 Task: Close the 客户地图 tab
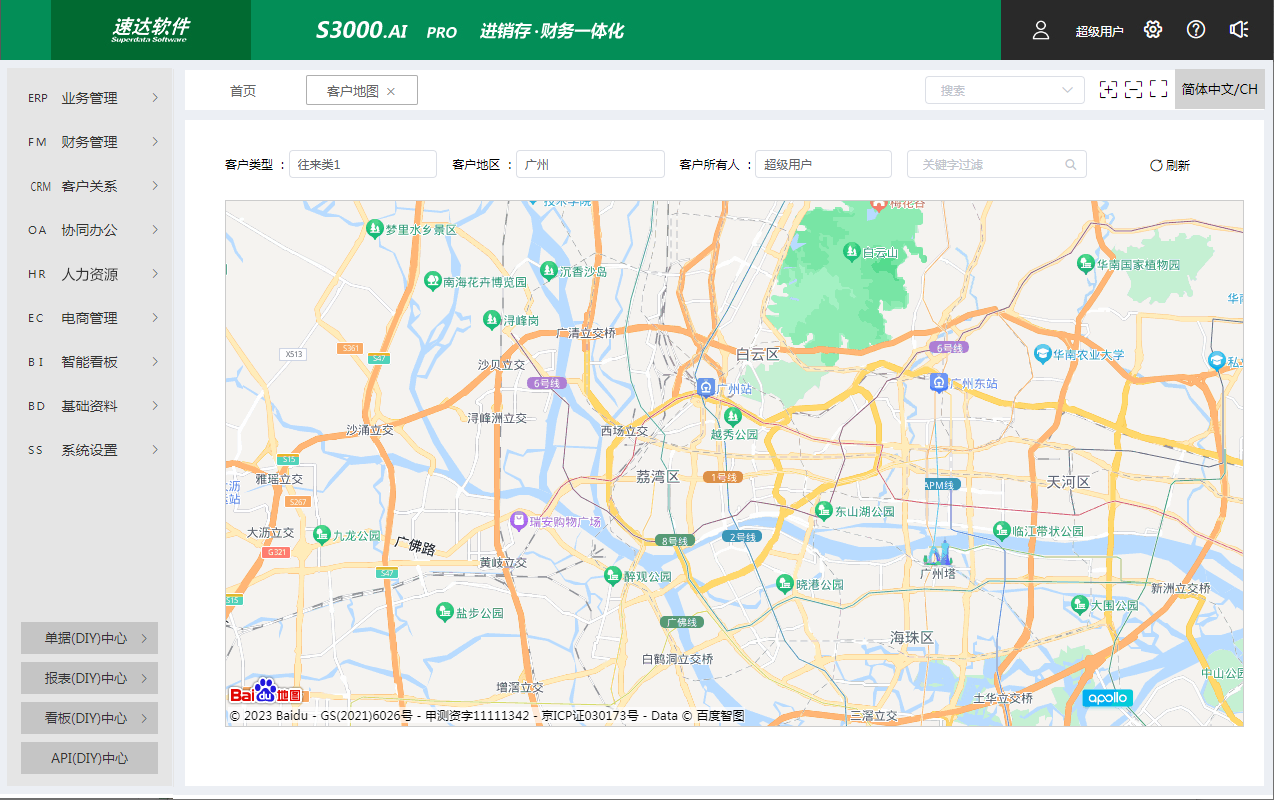[391, 91]
